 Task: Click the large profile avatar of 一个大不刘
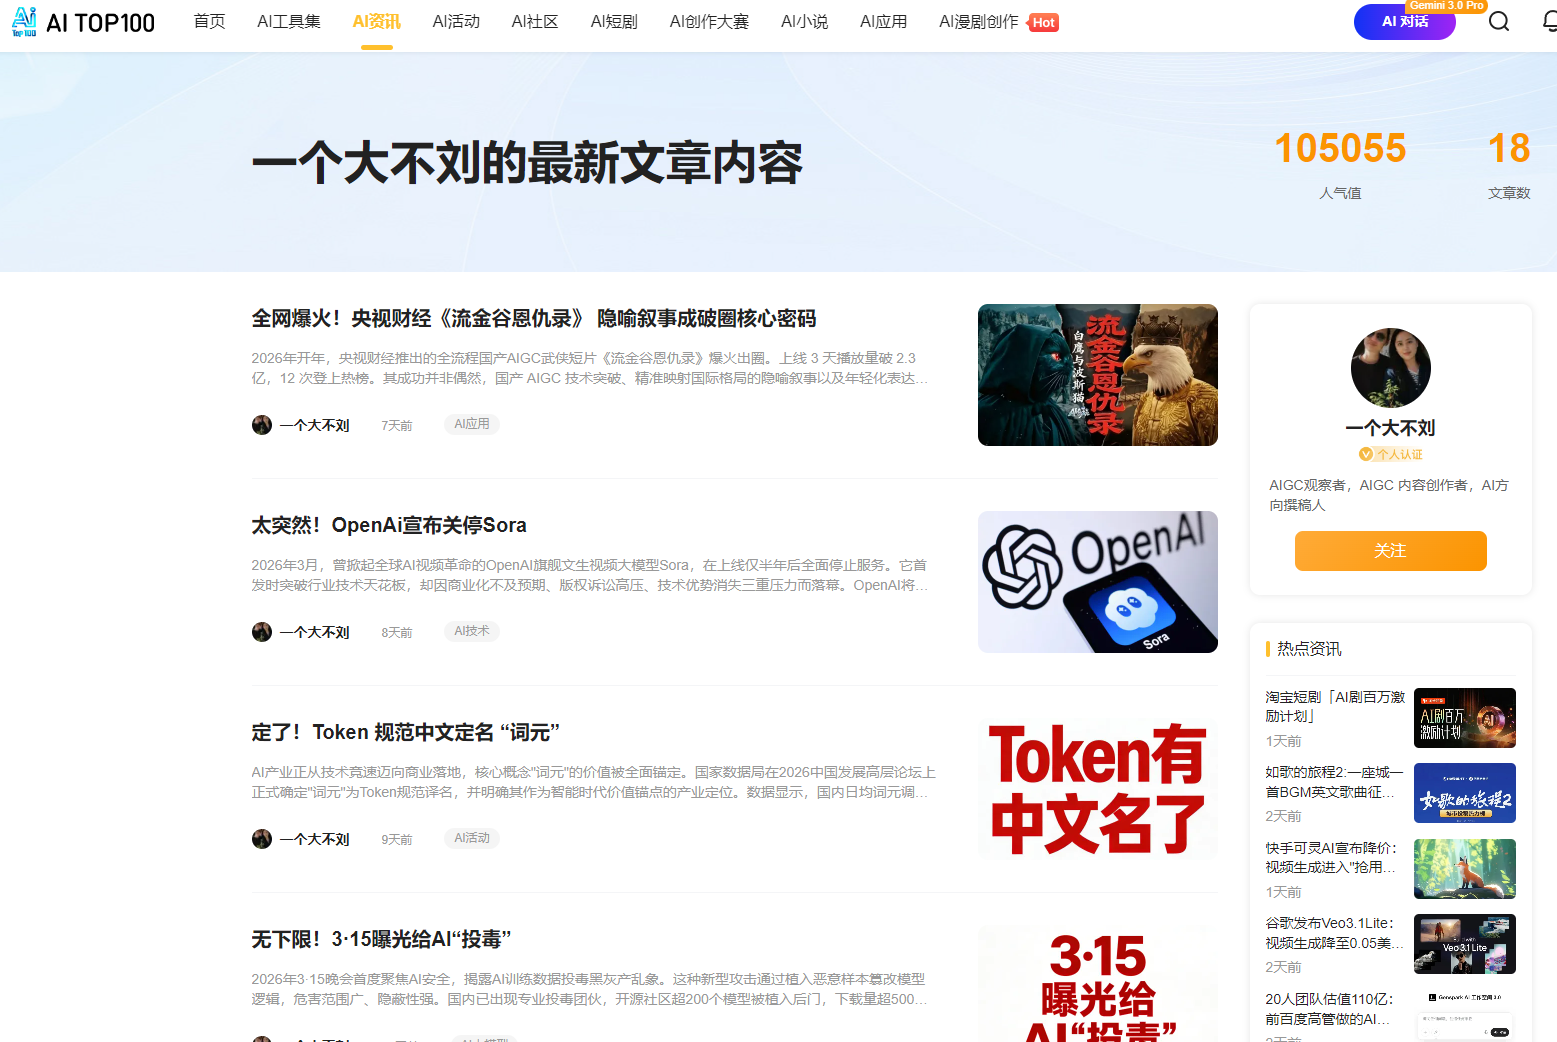pyautogui.click(x=1390, y=368)
